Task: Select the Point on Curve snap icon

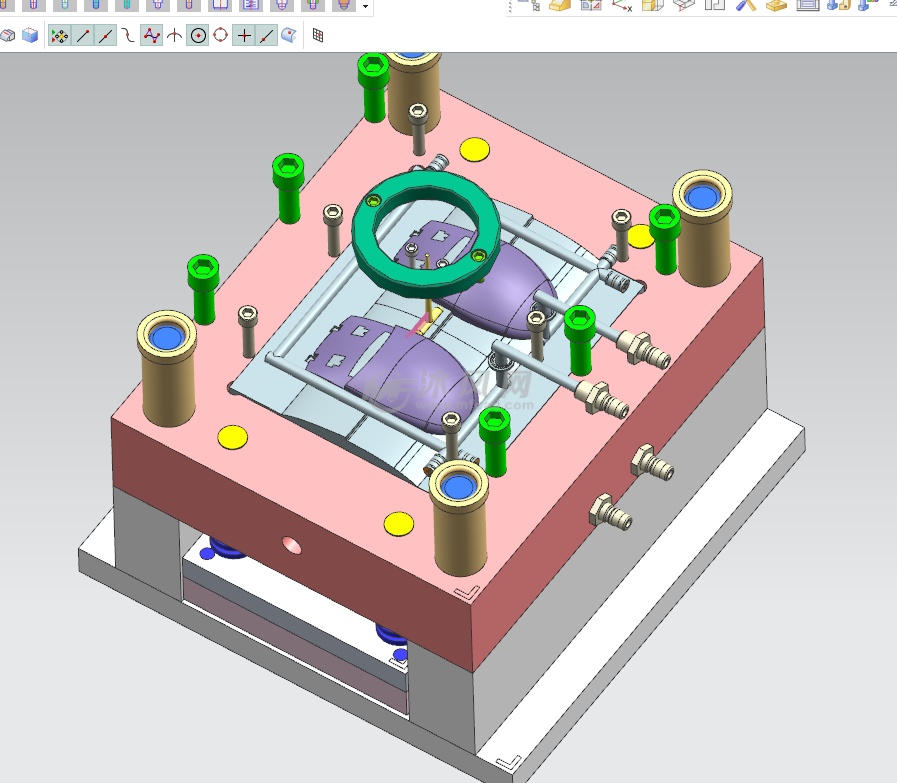Action: point(266,36)
